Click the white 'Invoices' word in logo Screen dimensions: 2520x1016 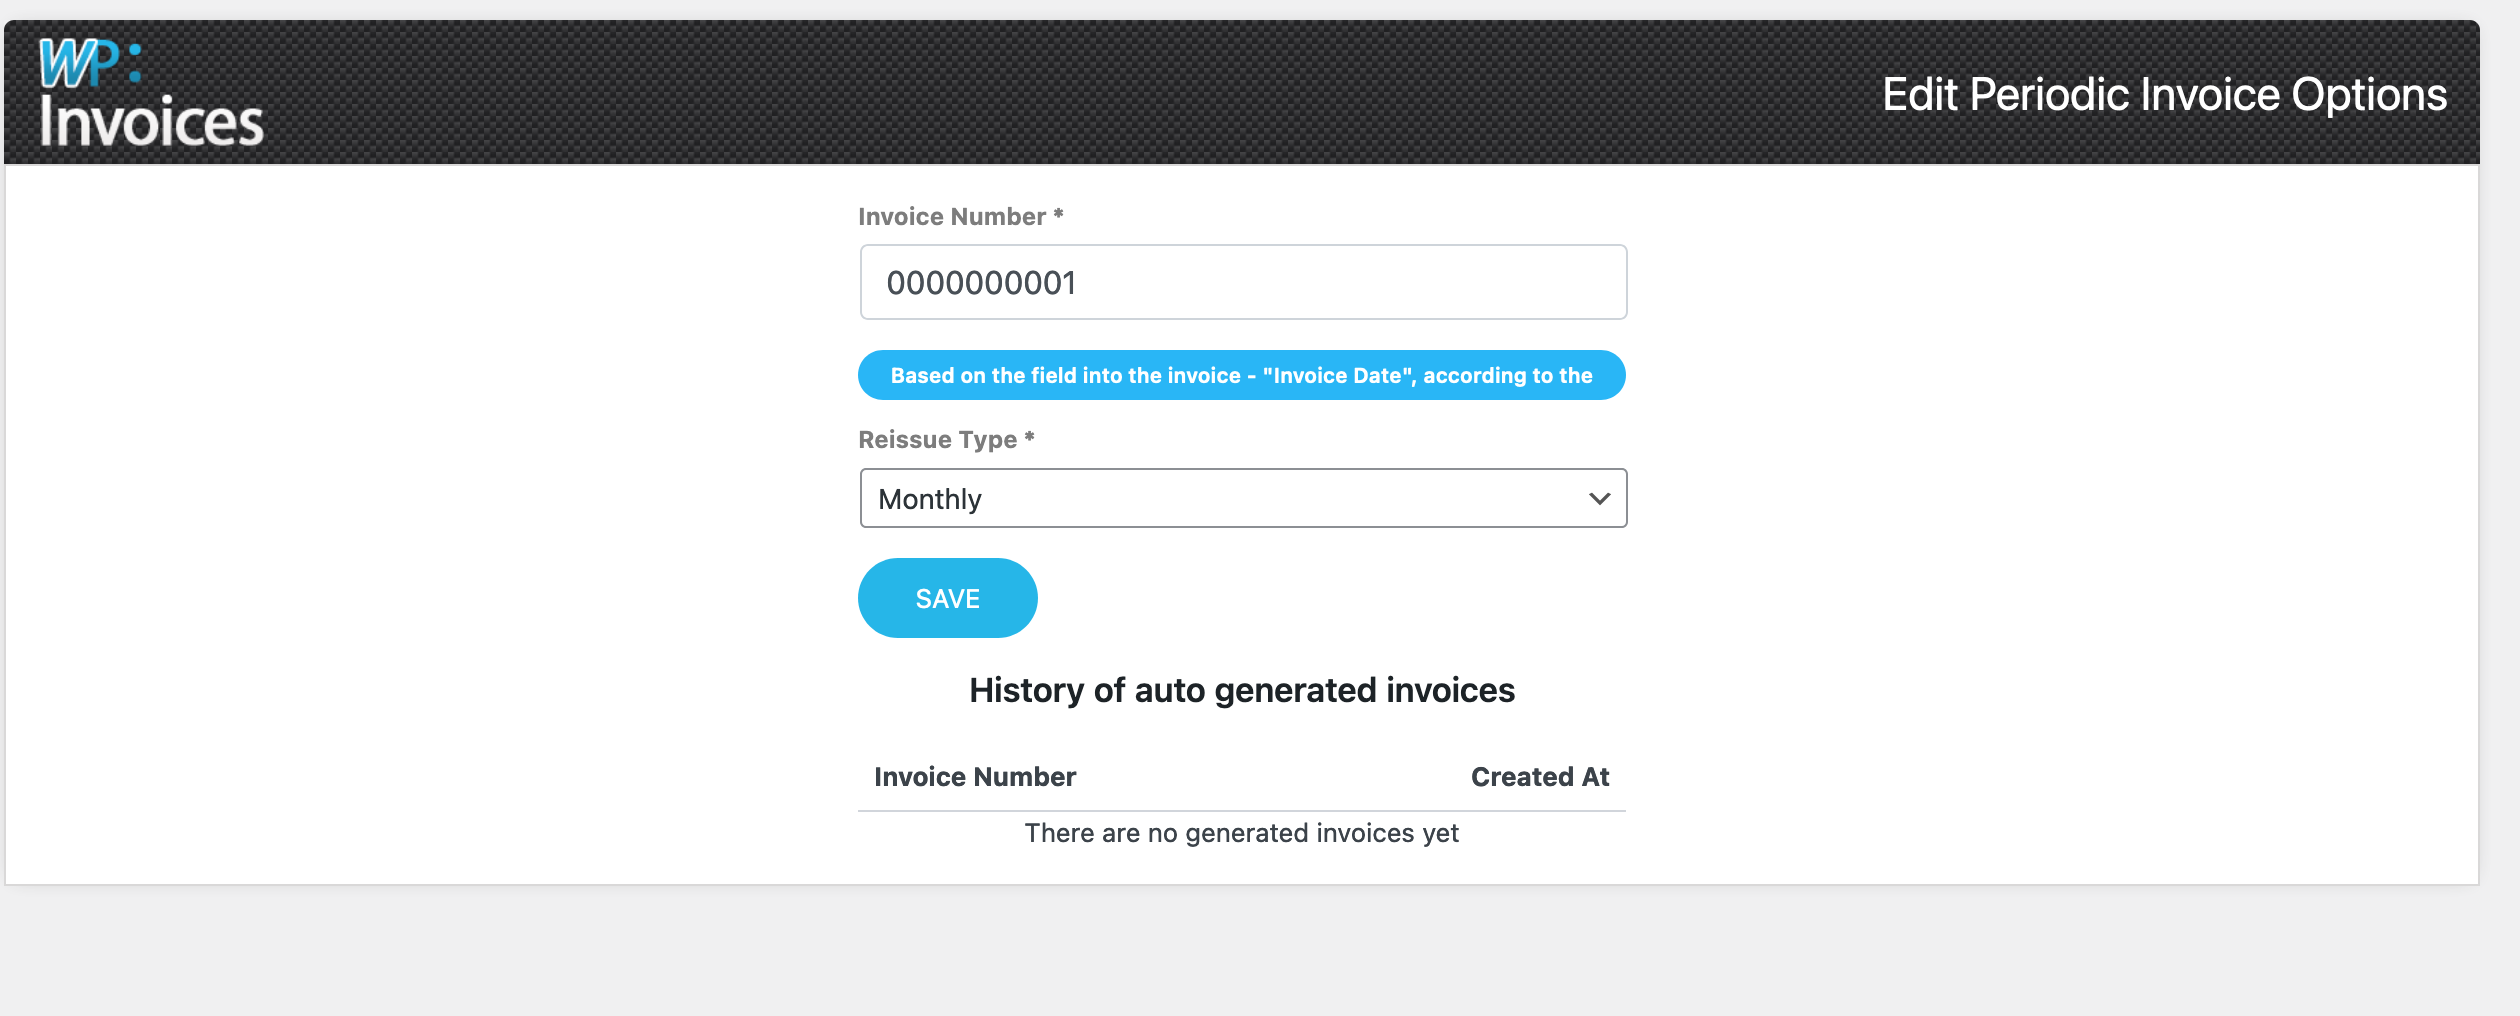(x=151, y=122)
